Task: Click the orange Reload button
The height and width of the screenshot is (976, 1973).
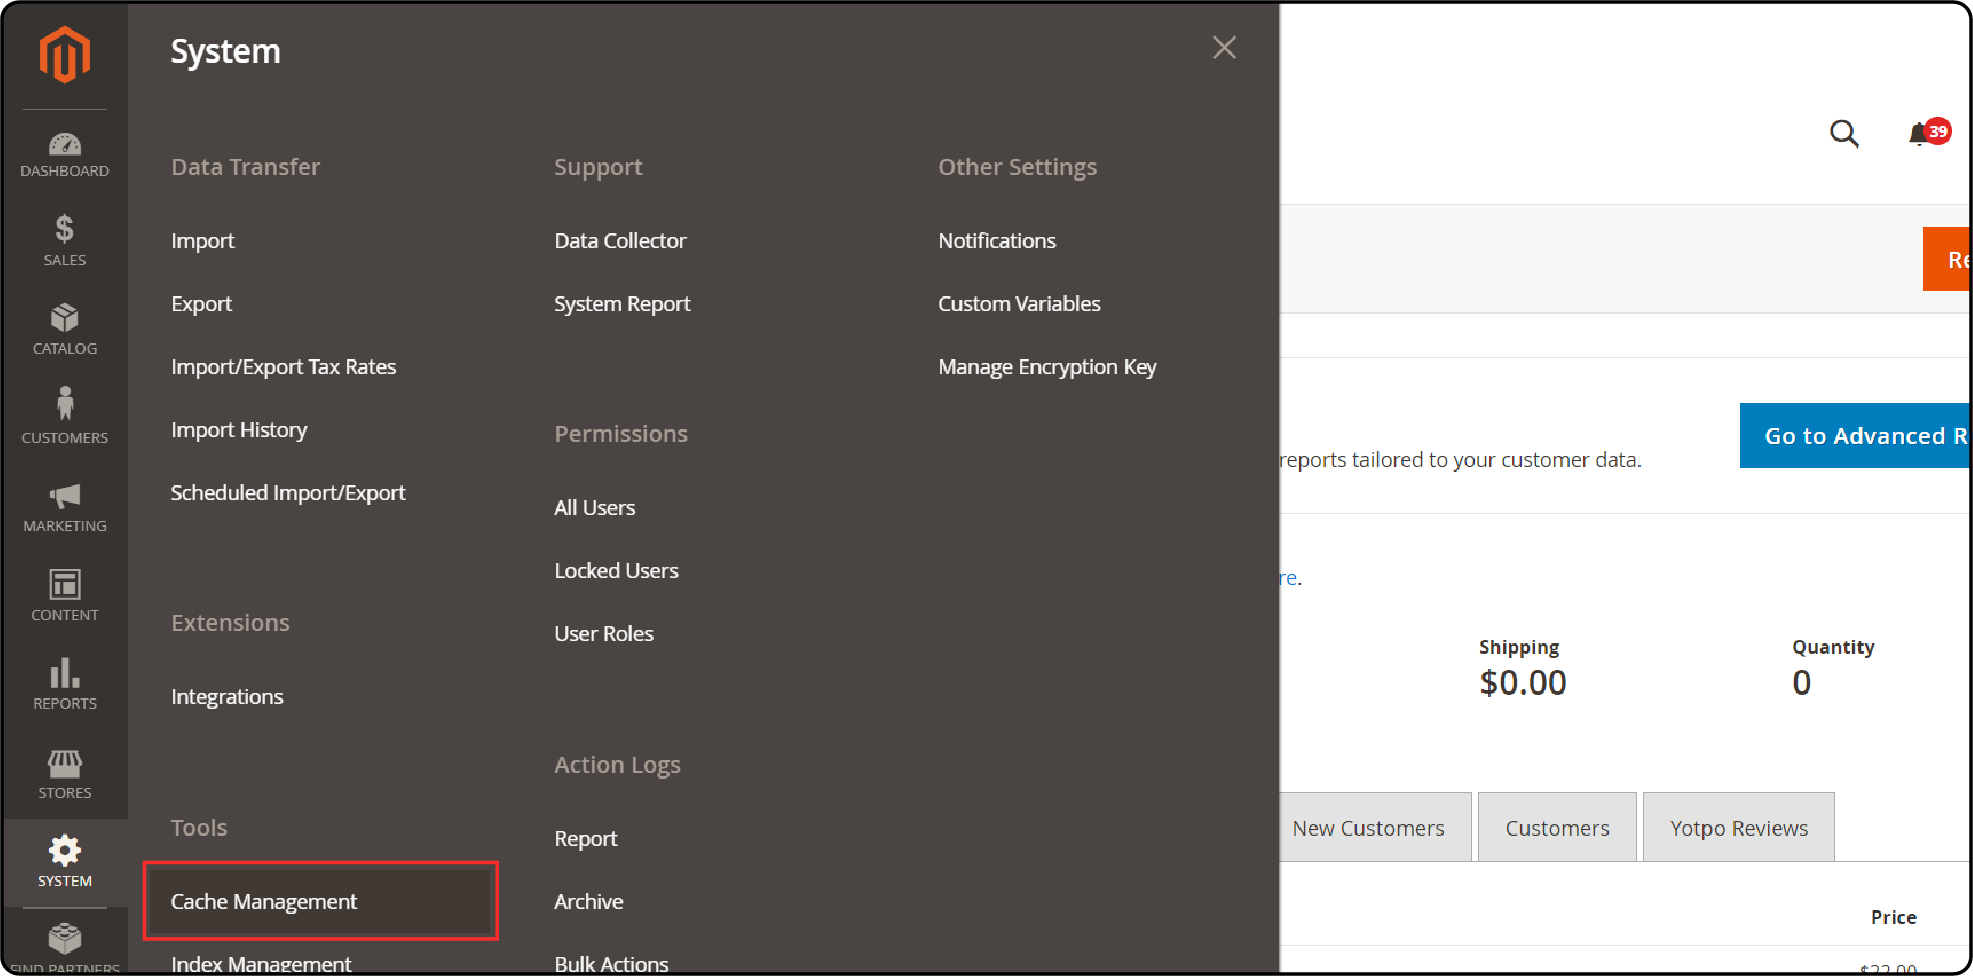Action: click(1946, 259)
